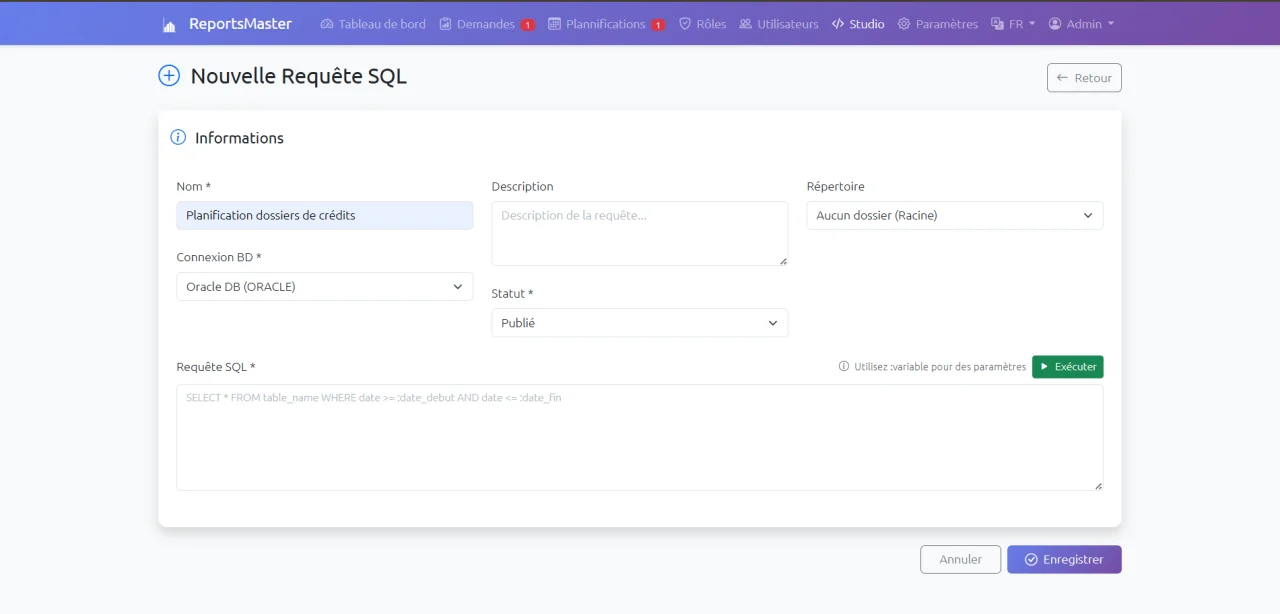The width and height of the screenshot is (1280, 614).
Task: Click the Utilisateurs people icon
Action: pos(746,24)
